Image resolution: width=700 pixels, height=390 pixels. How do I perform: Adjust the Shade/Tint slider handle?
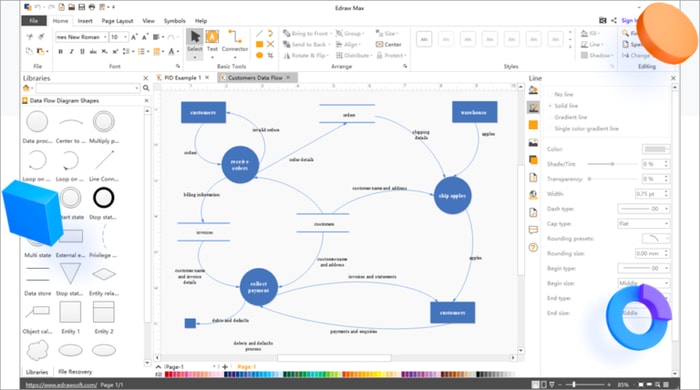[612, 164]
